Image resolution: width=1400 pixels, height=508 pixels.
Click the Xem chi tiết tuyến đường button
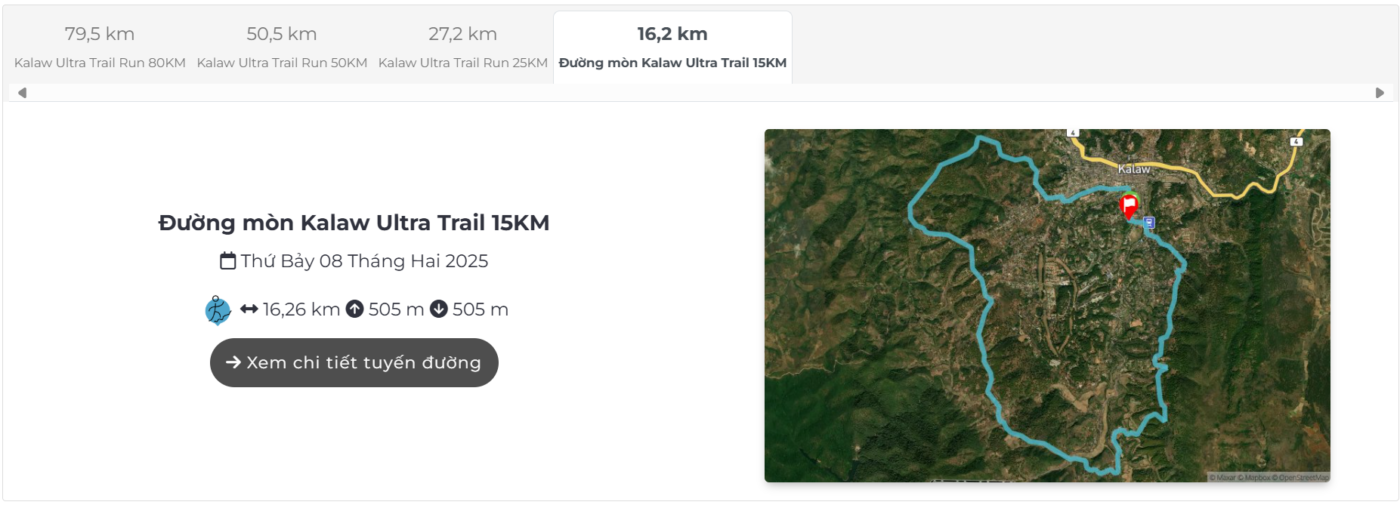[x=354, y=363]
